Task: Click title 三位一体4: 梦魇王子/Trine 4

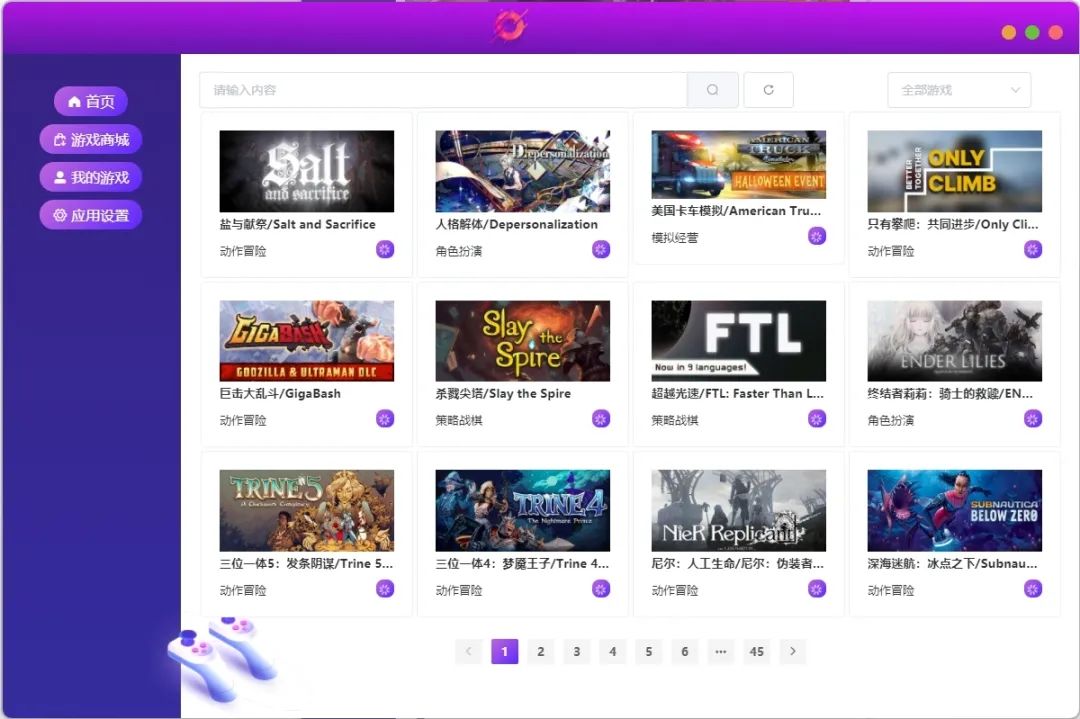Action: click(522, 564)
